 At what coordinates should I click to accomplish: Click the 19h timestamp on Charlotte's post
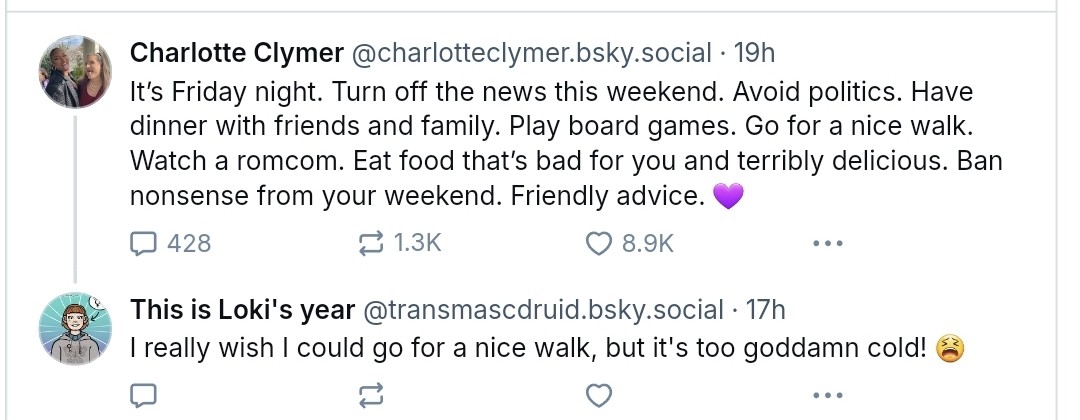click(x=755, y=52)
